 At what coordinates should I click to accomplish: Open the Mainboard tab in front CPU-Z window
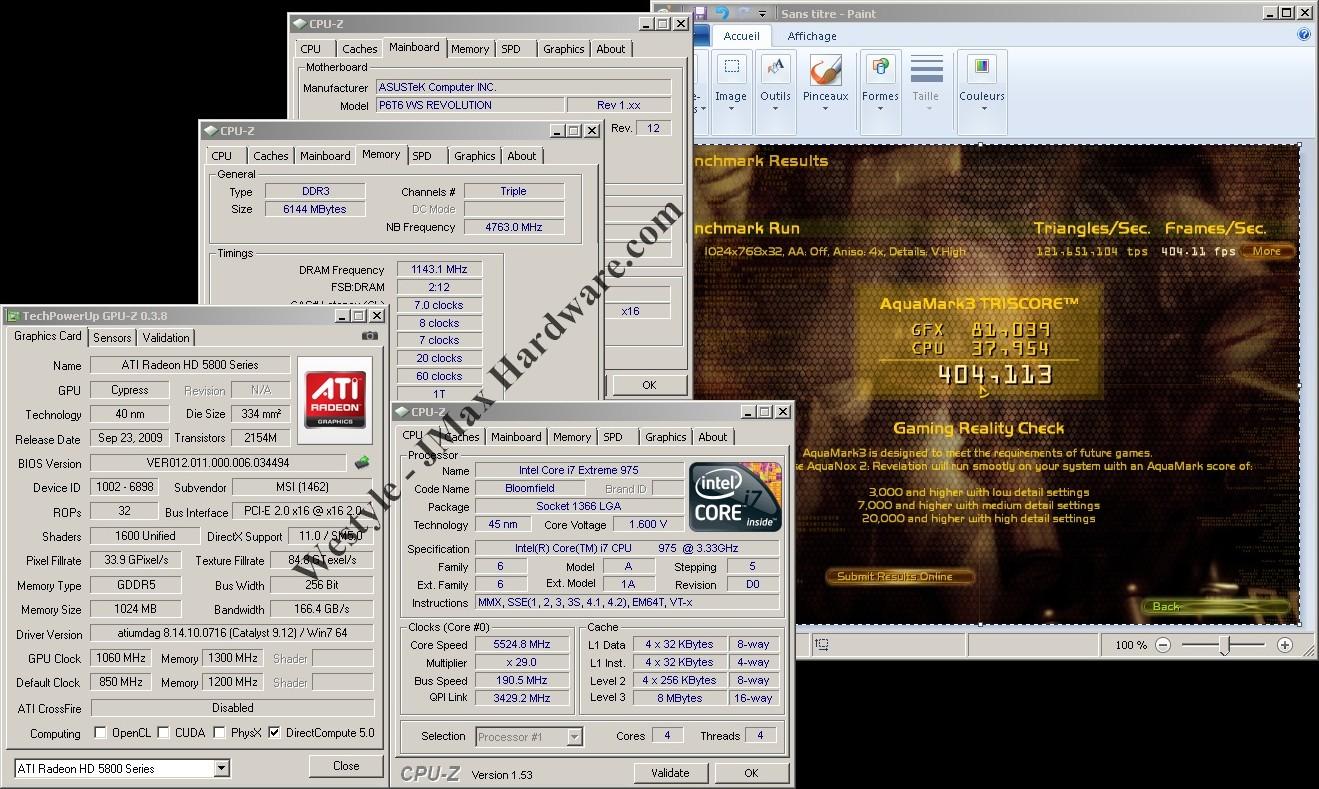point(516,437)
